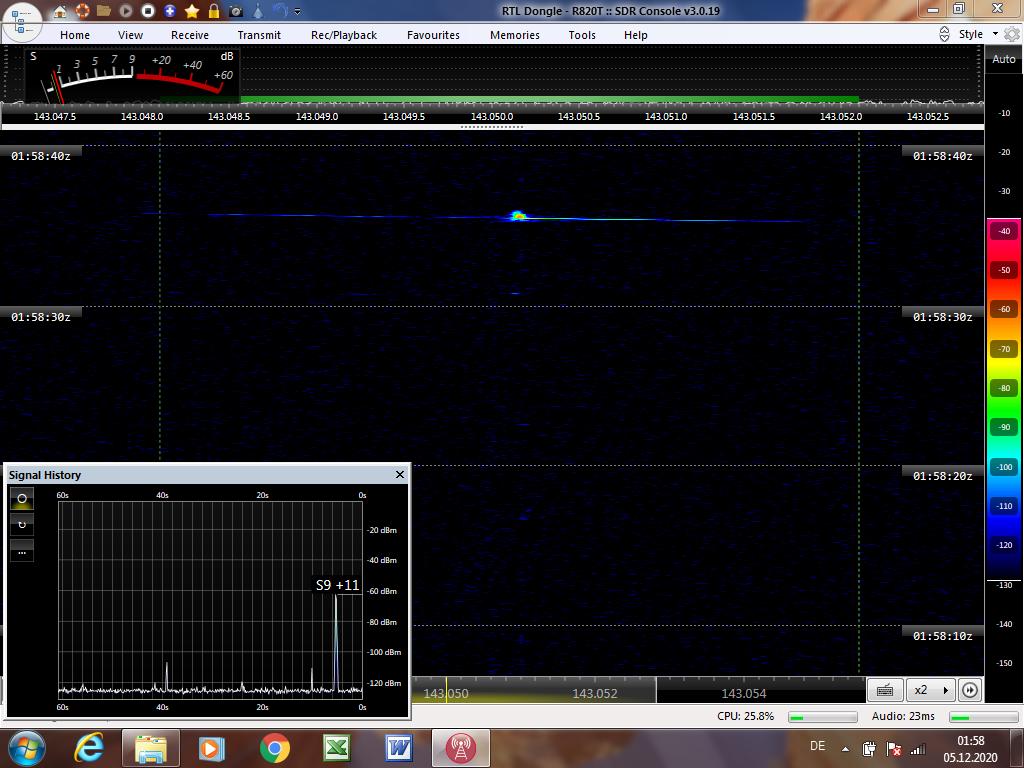
Task: Open Google Chrome from the taskbar
Action: [274, 748]
